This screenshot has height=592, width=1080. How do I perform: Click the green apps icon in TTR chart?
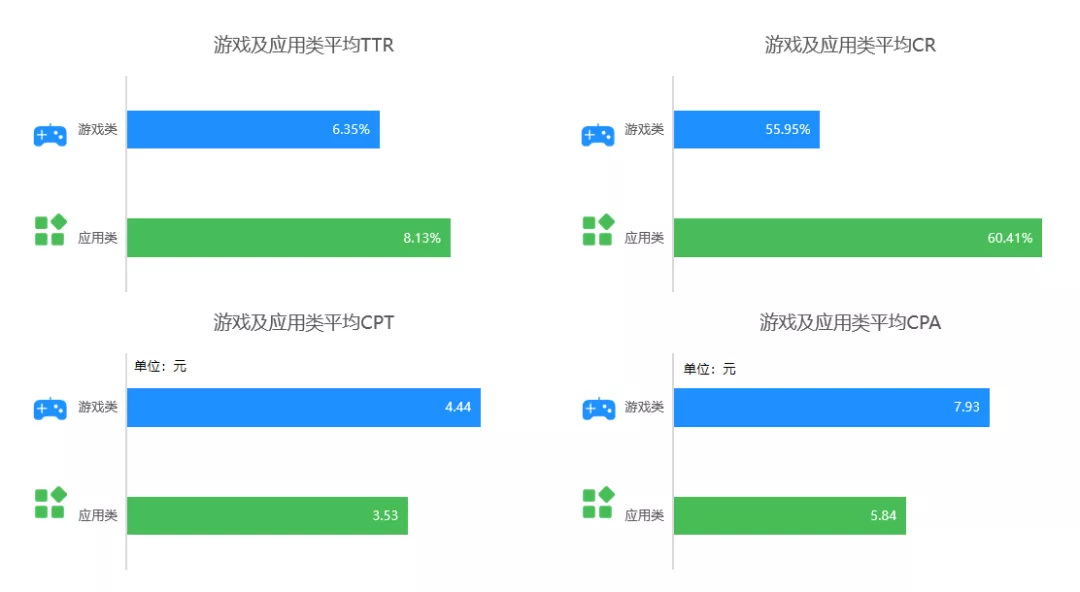pyautogui.click(x=50, y=230)
